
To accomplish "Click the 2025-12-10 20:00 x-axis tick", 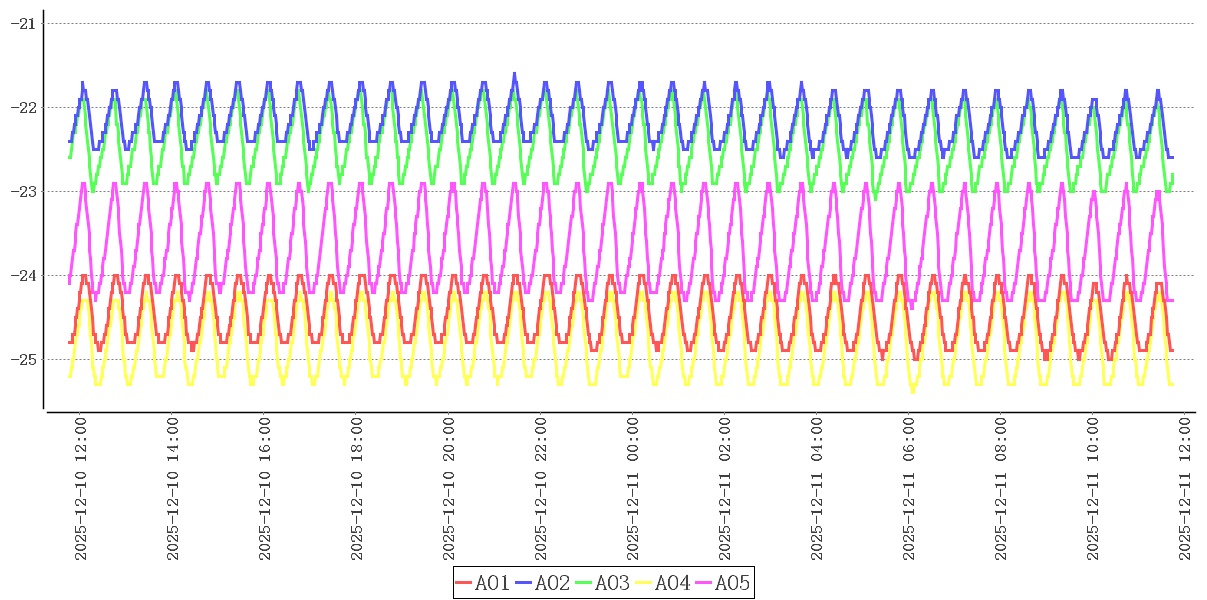I will coord(449,488).
